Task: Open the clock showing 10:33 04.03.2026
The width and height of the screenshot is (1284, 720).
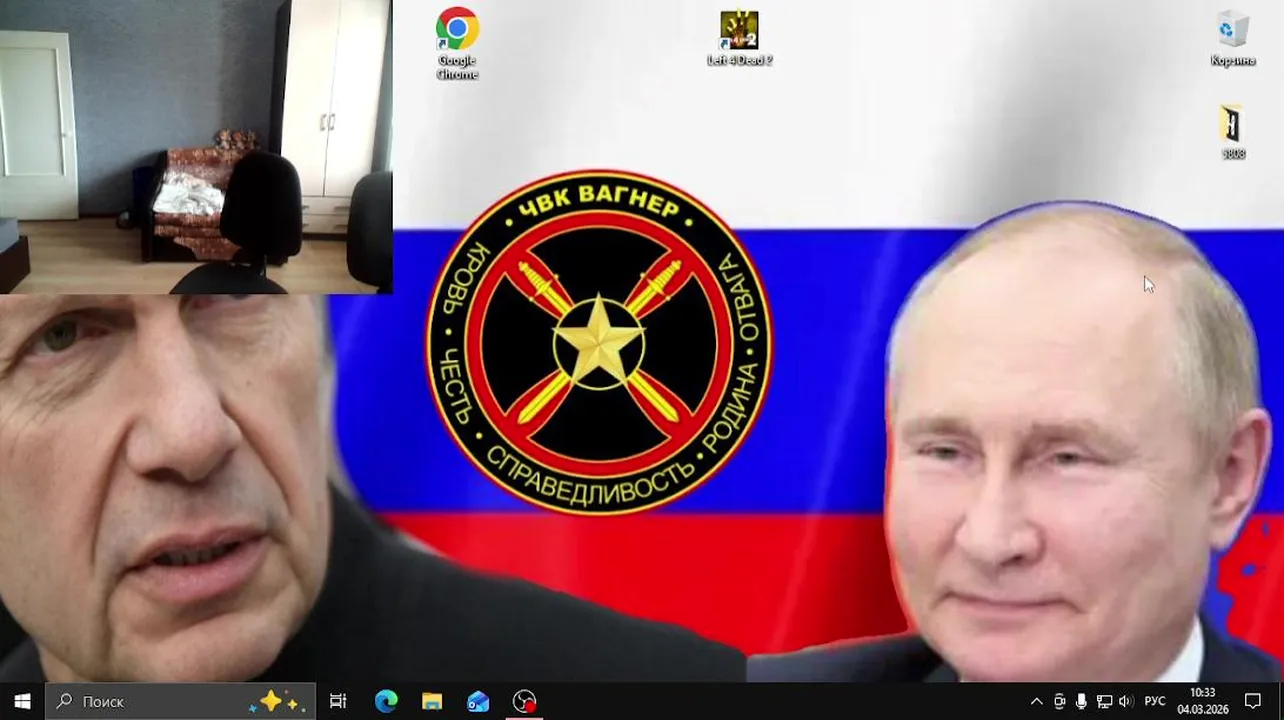Action: (1203, 701)
